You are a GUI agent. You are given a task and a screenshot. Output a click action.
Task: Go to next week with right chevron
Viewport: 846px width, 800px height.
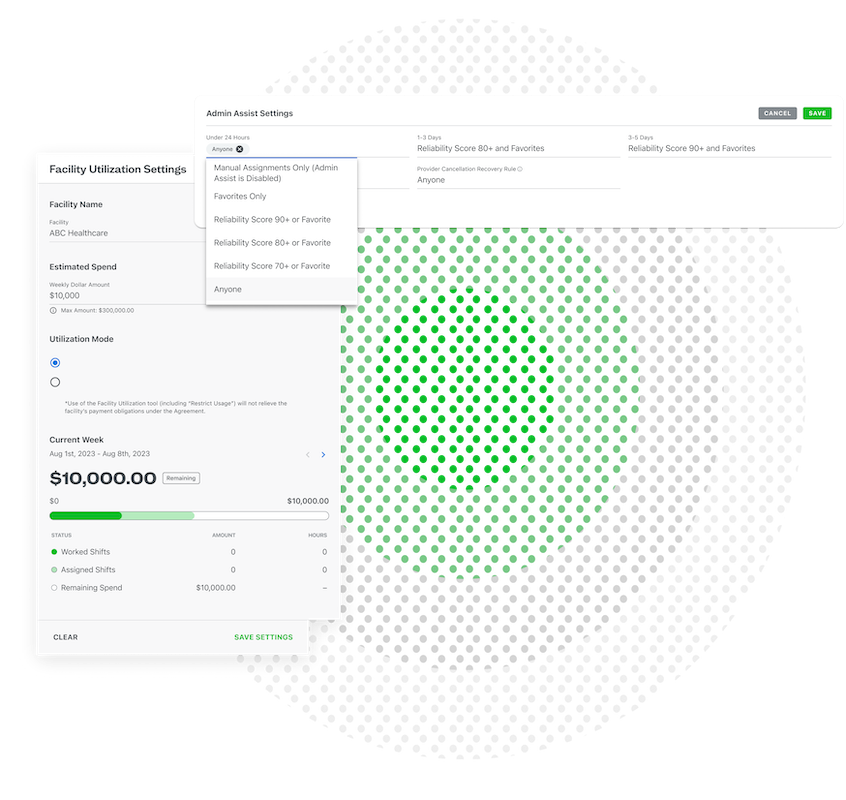pos(322,455)
